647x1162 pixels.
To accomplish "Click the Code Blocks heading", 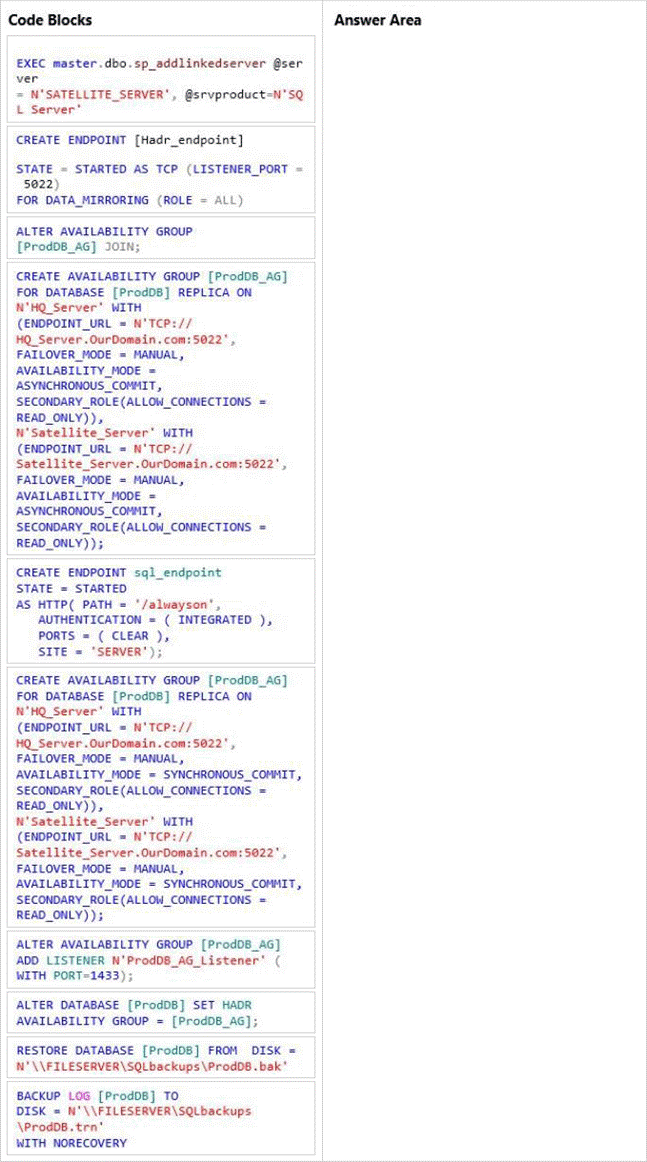I will (50, 20).
